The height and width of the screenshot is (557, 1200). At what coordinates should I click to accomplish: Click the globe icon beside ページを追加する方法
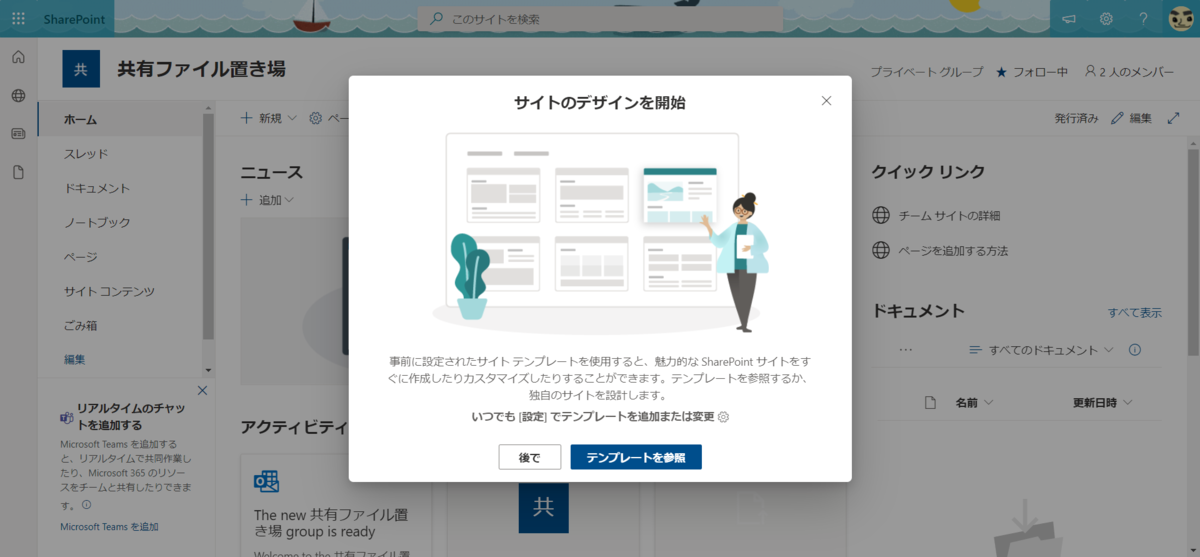[881, 250]
